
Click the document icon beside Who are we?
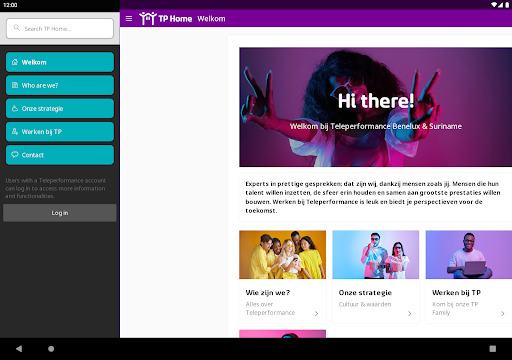(15, 85)
